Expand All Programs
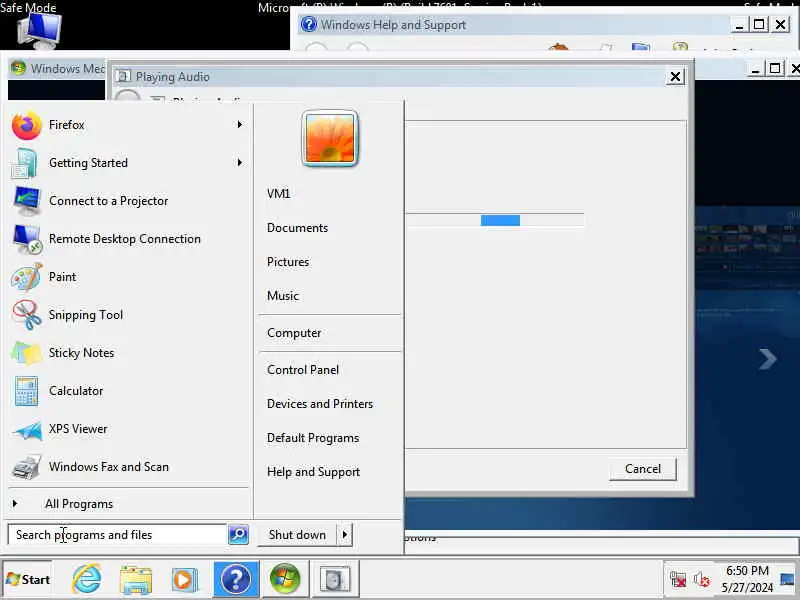This screenshot has width=800, height=600. tap(79, 504)
